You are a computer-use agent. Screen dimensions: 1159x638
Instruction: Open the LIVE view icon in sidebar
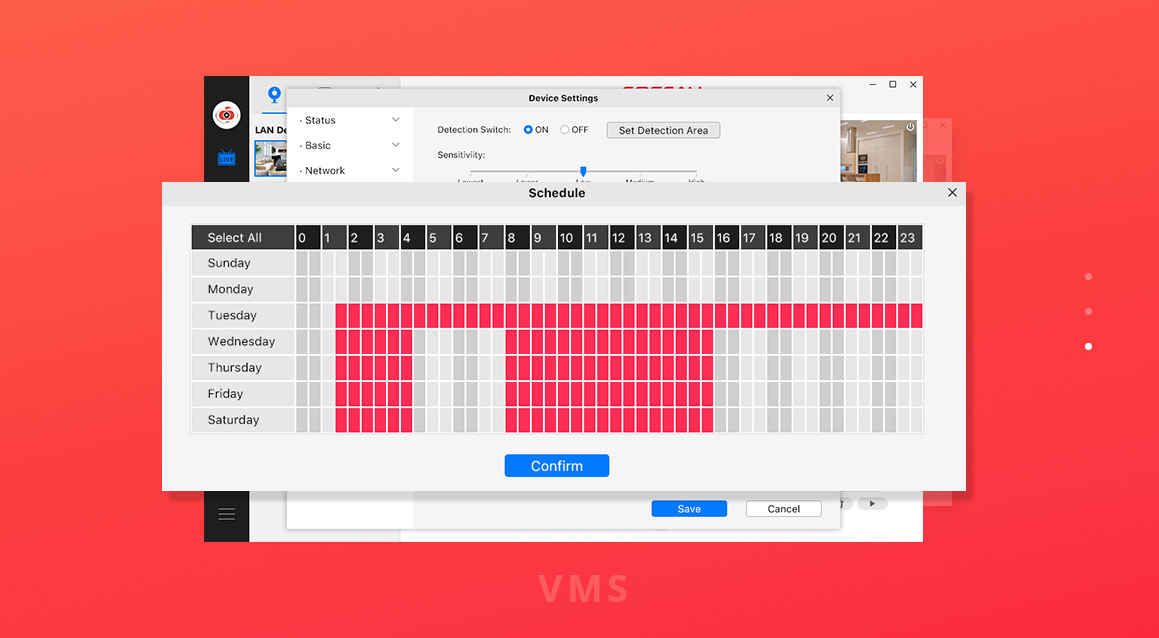pyautogui.click(x=226, y=158)
